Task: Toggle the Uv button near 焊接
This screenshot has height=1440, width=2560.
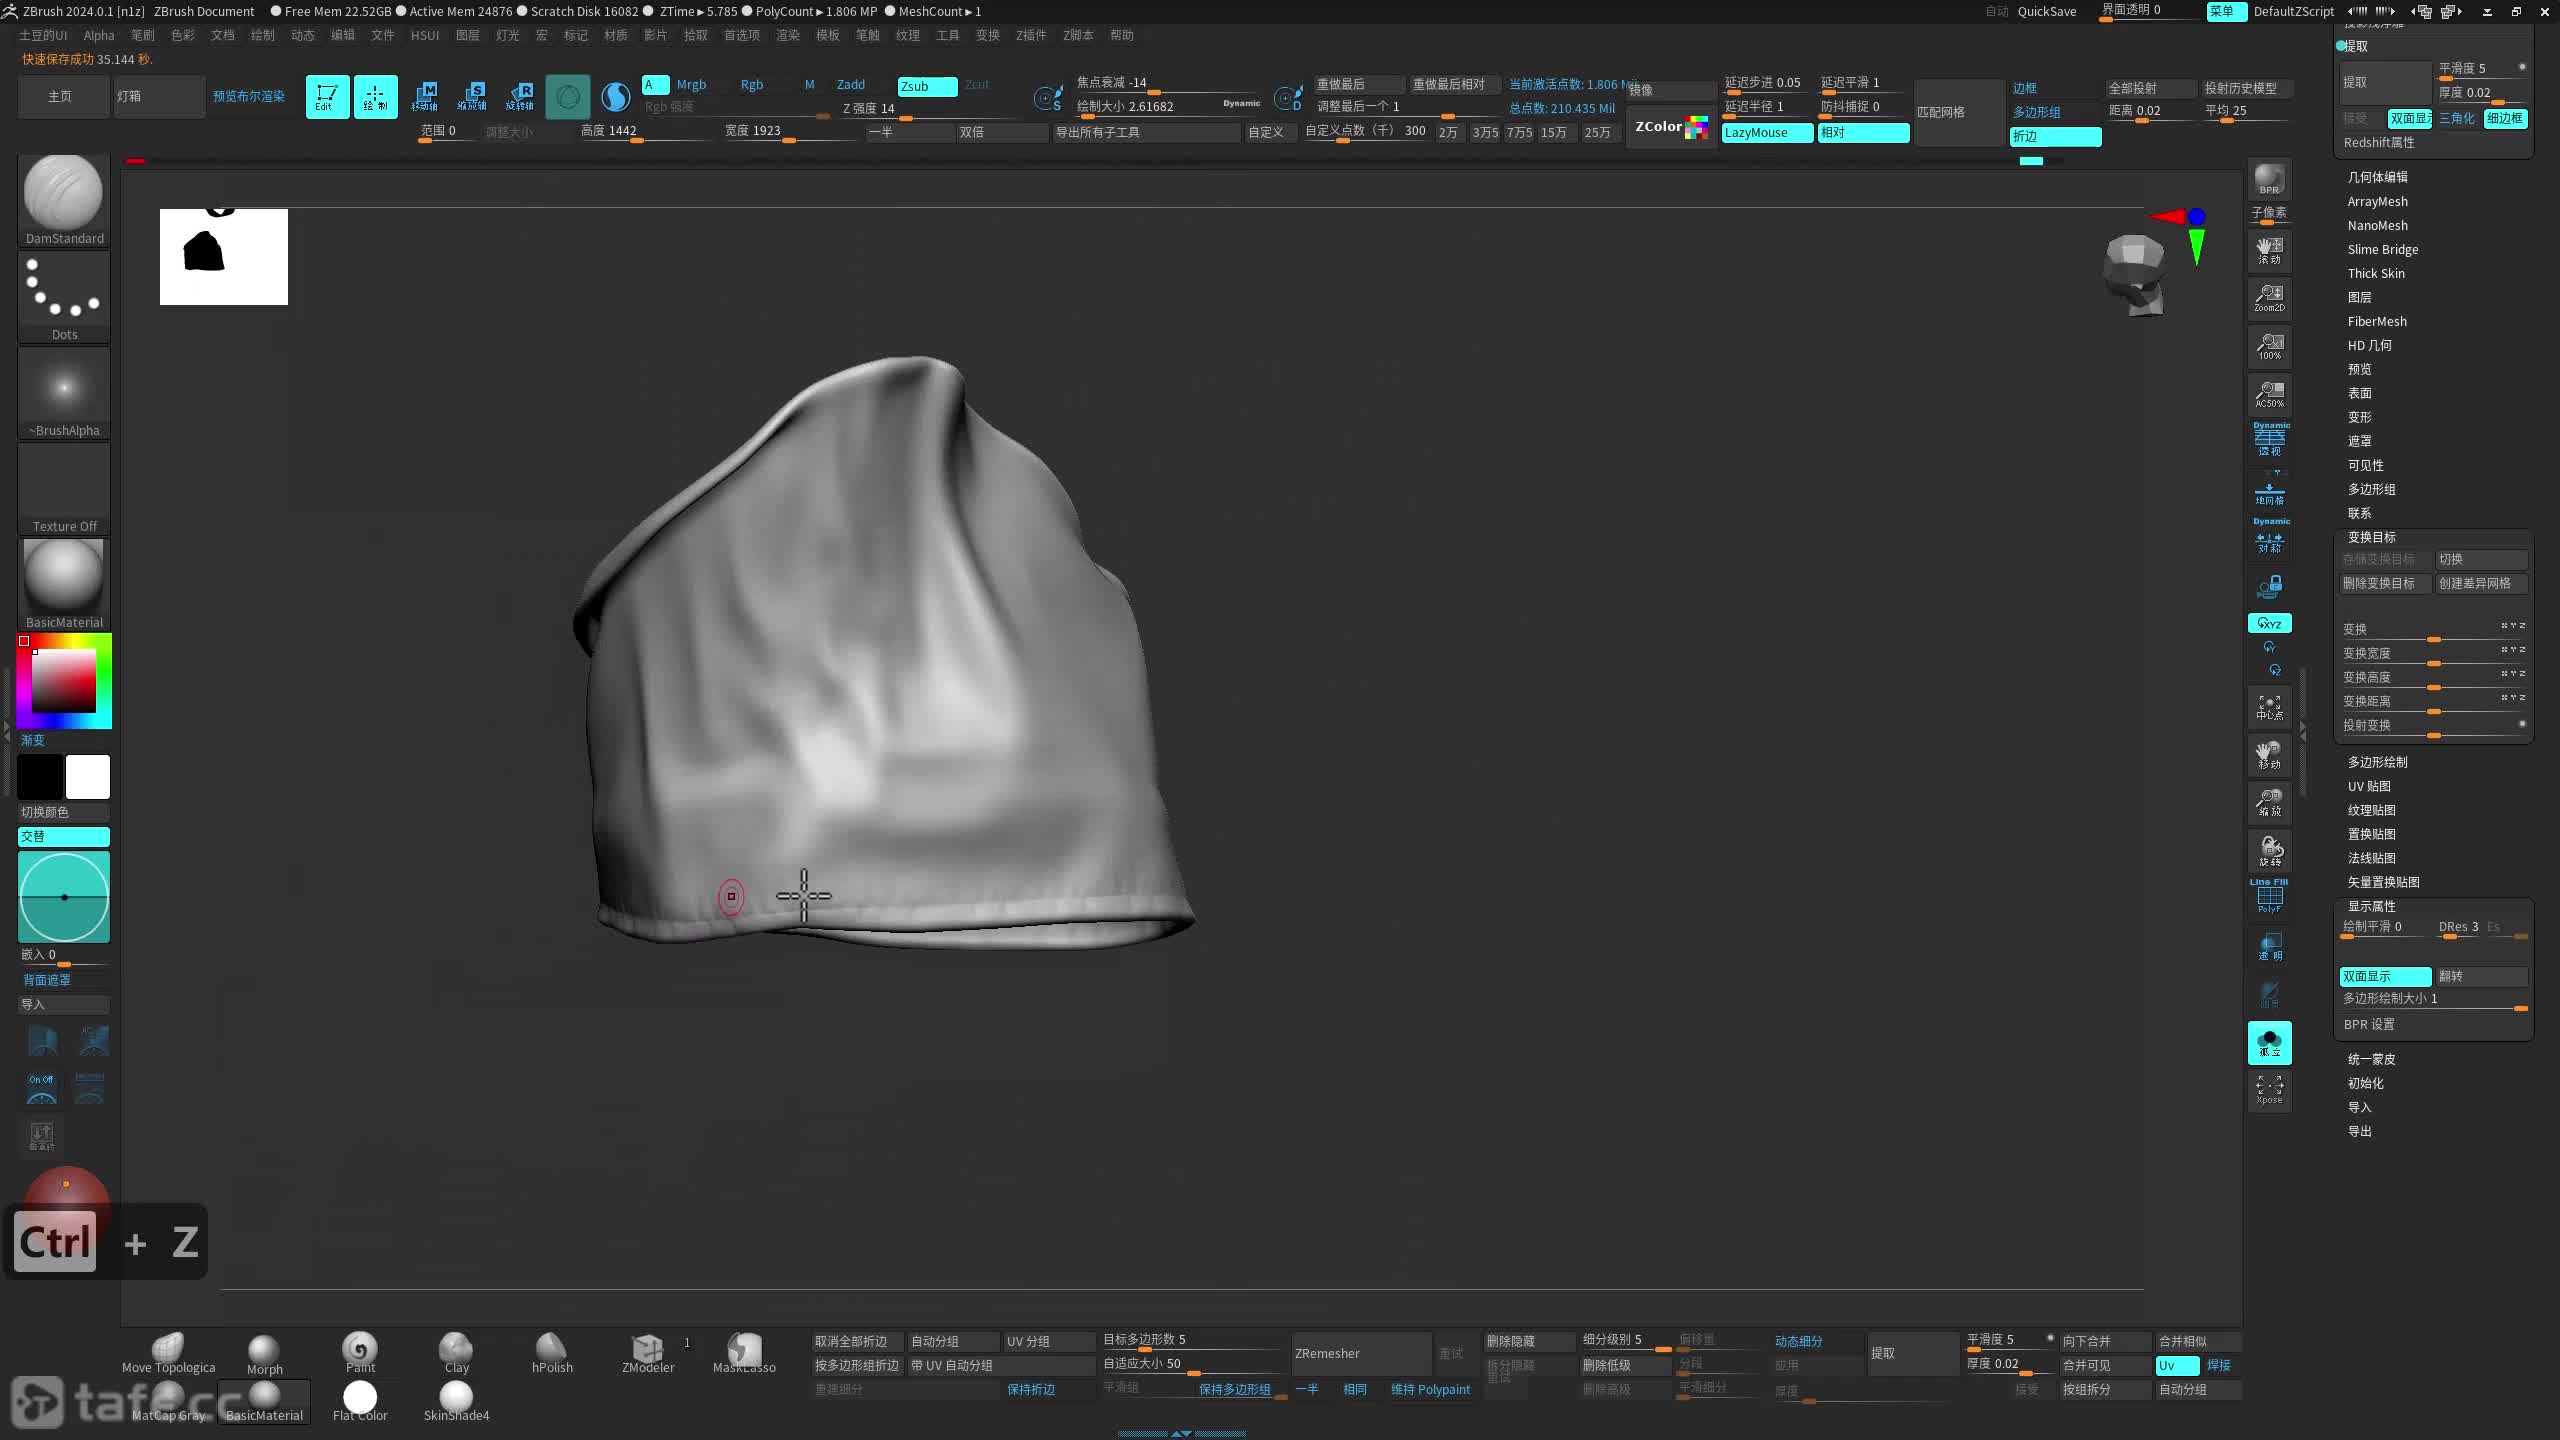Action: coord(2177,1365)
